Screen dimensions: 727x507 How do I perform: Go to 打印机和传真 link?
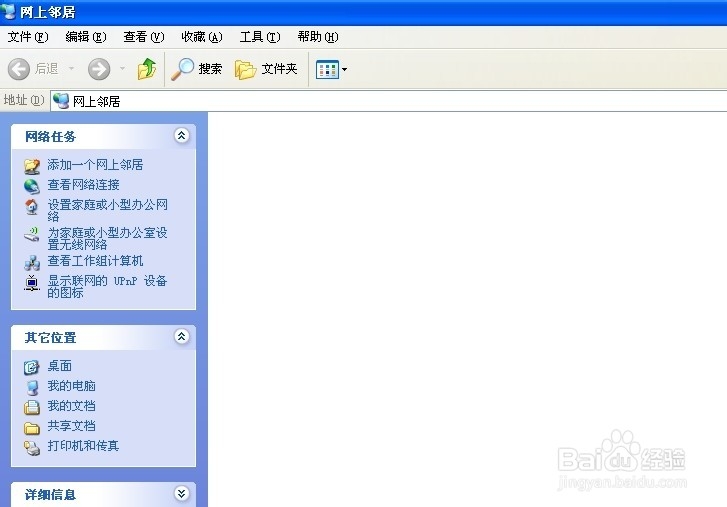coord(83,446)
